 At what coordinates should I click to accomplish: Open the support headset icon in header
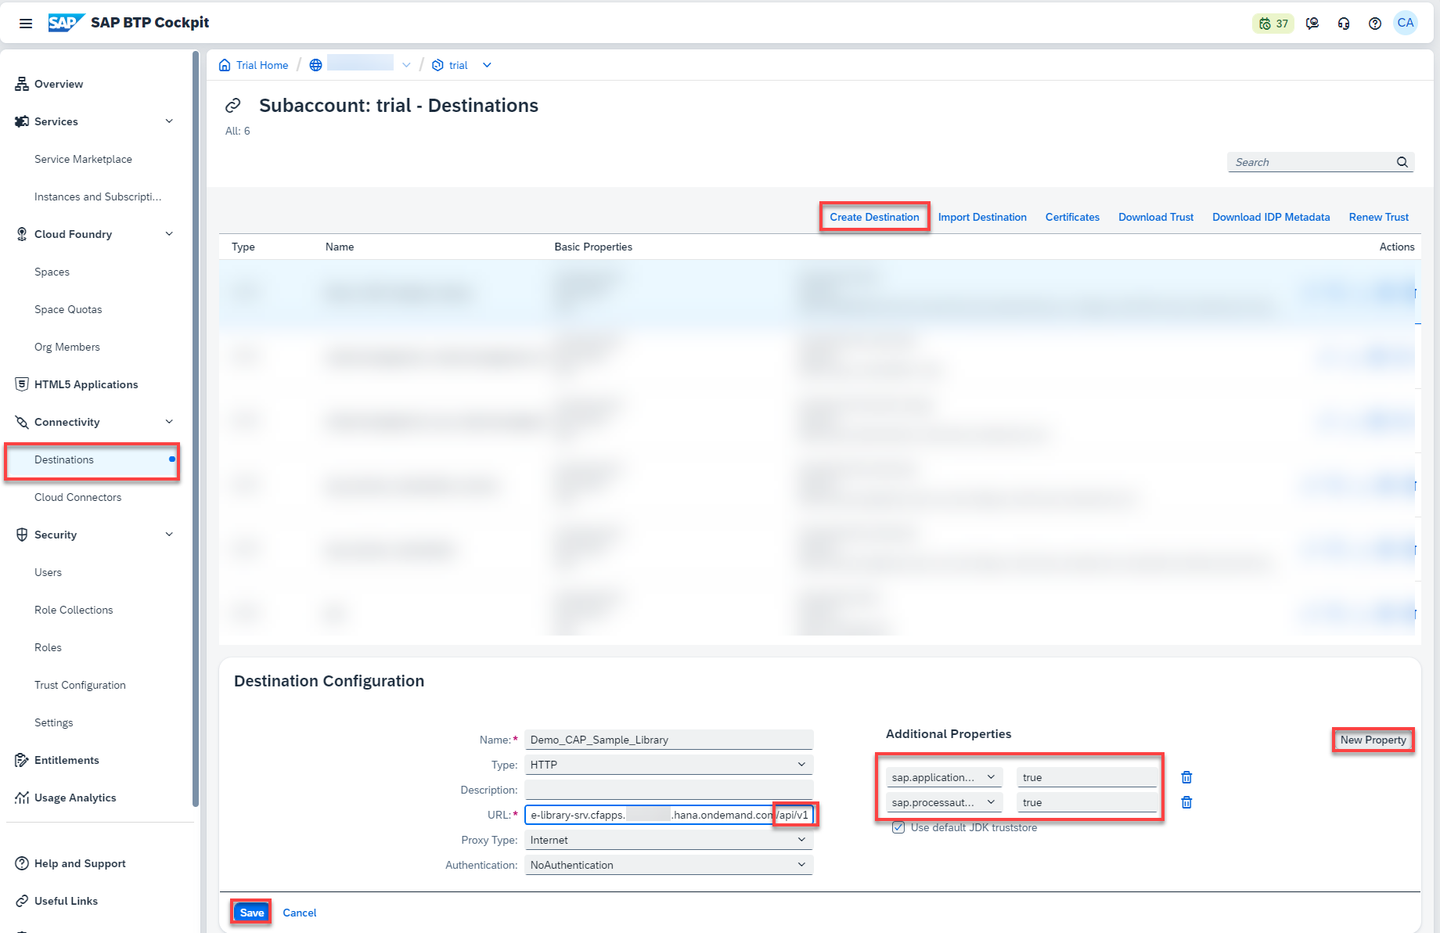1344,23
